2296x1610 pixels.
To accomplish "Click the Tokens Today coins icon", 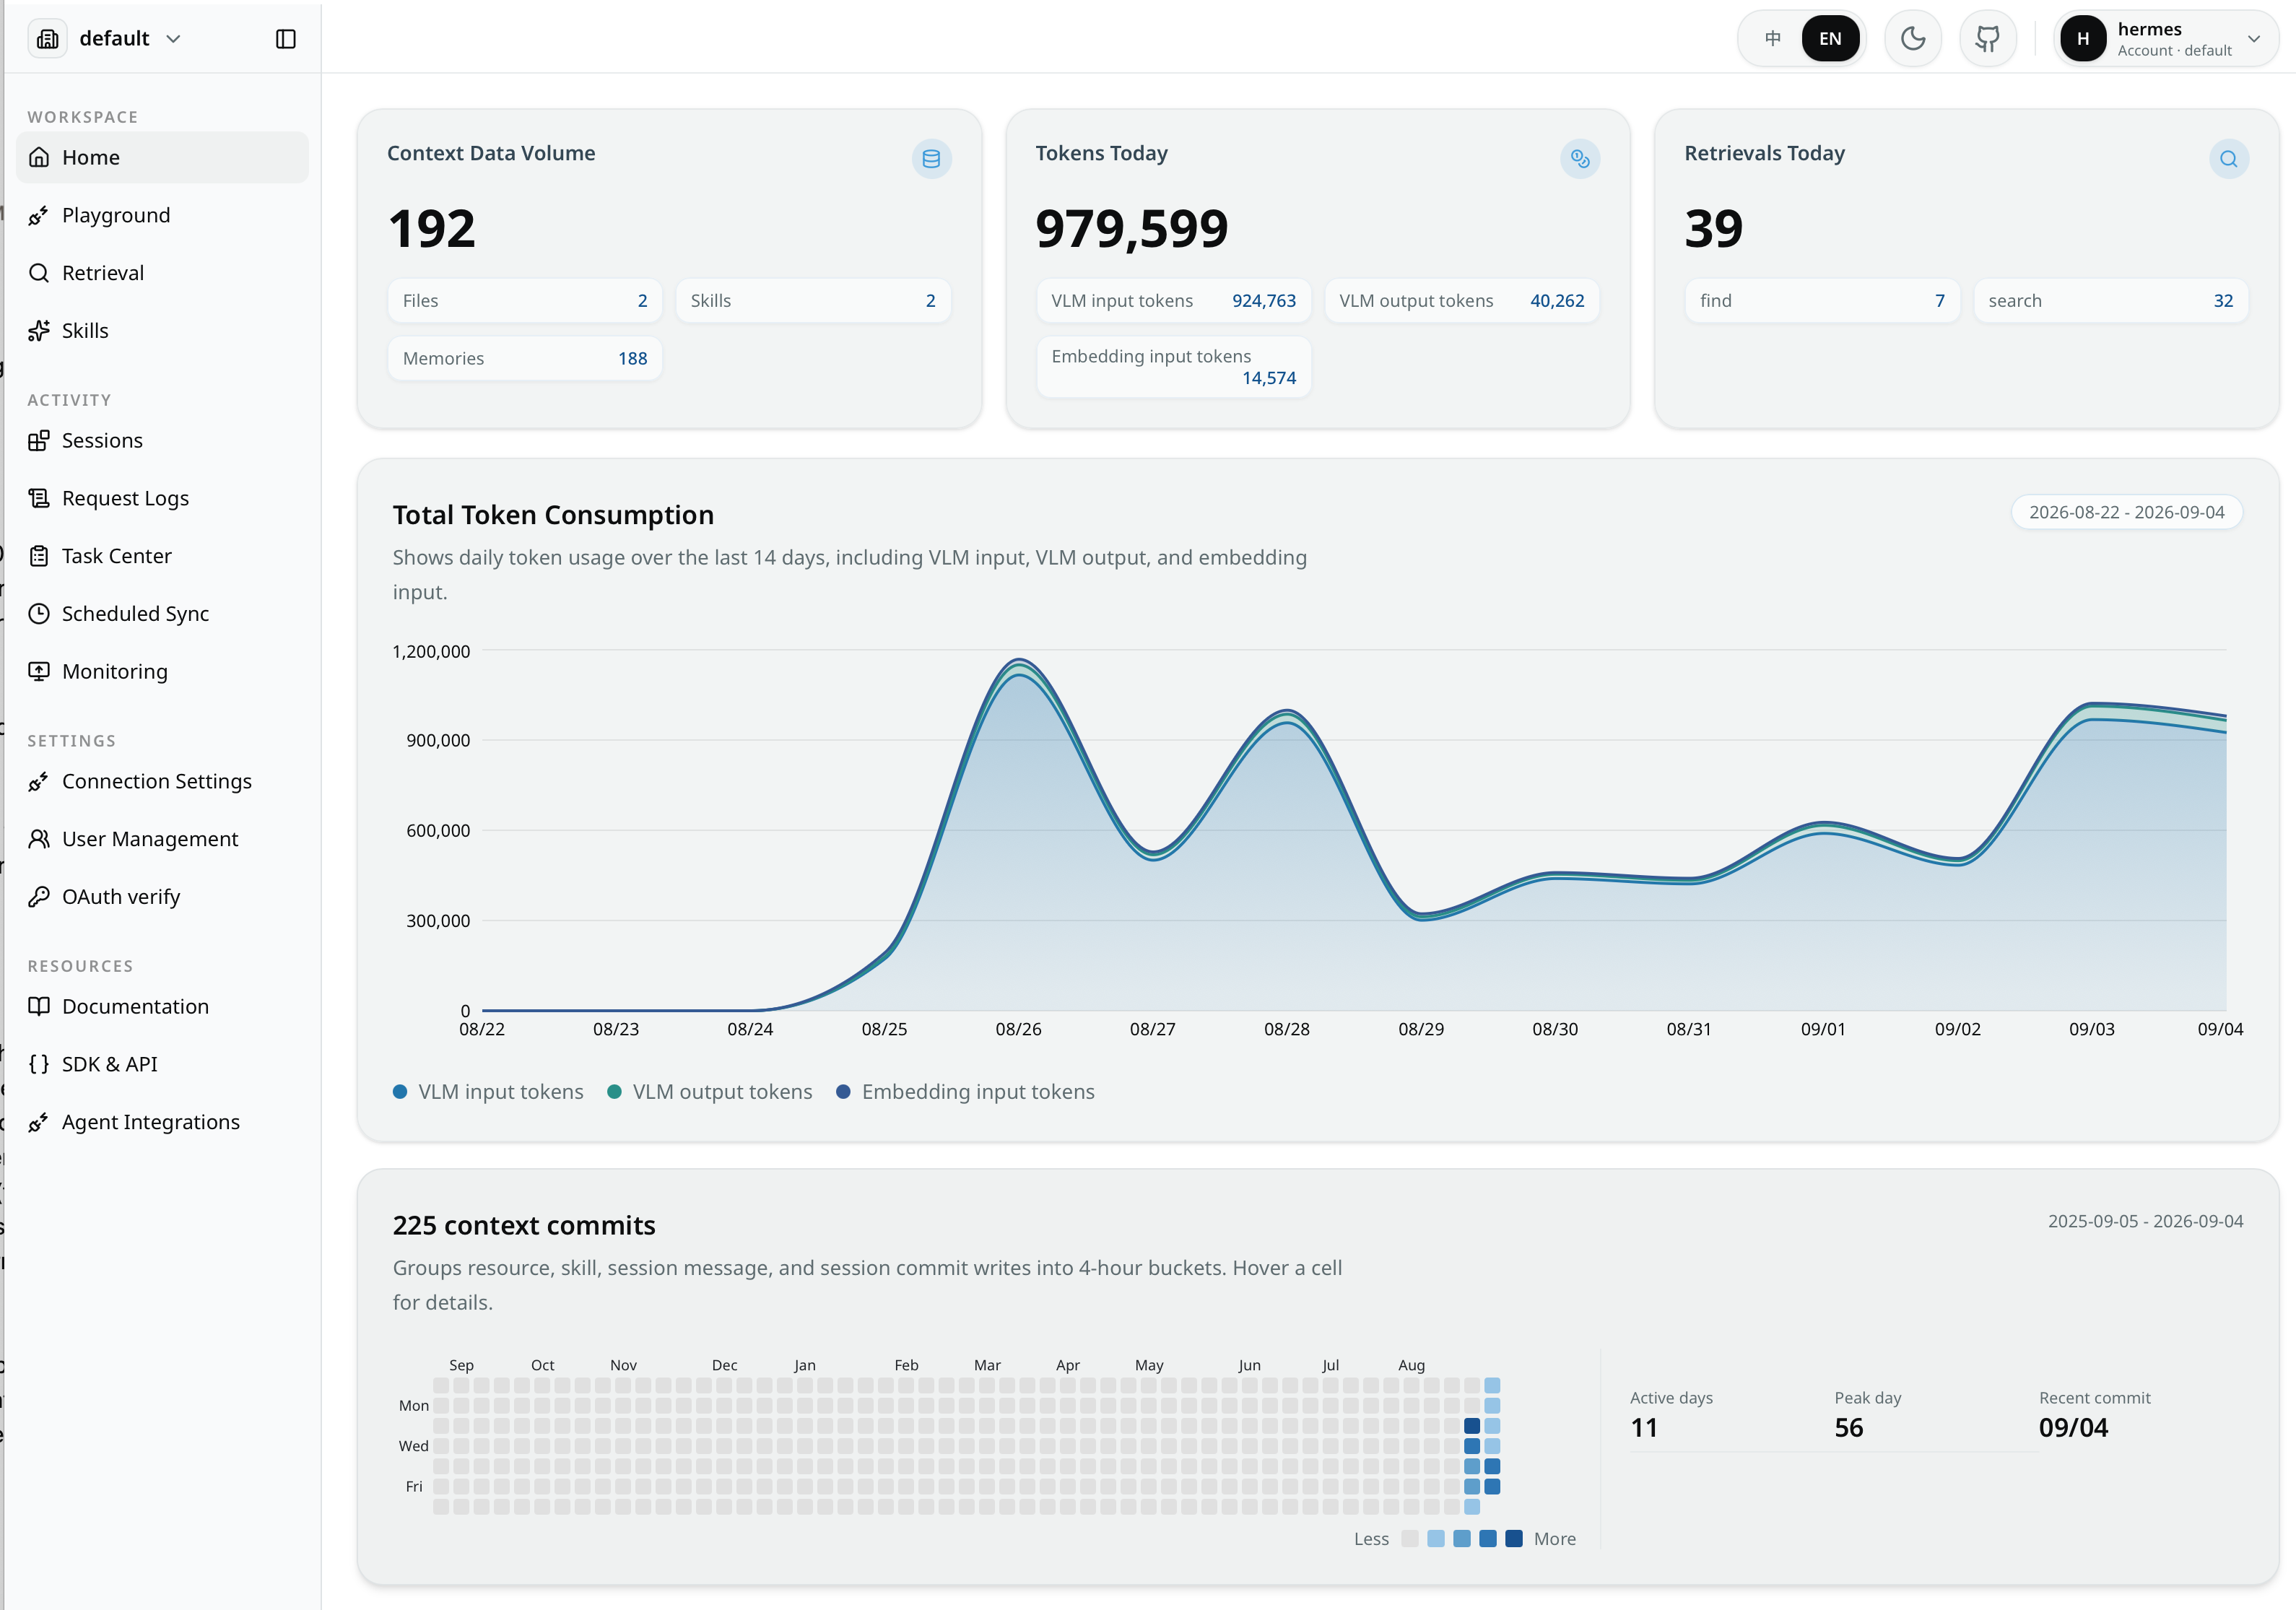I will 1580,159.
